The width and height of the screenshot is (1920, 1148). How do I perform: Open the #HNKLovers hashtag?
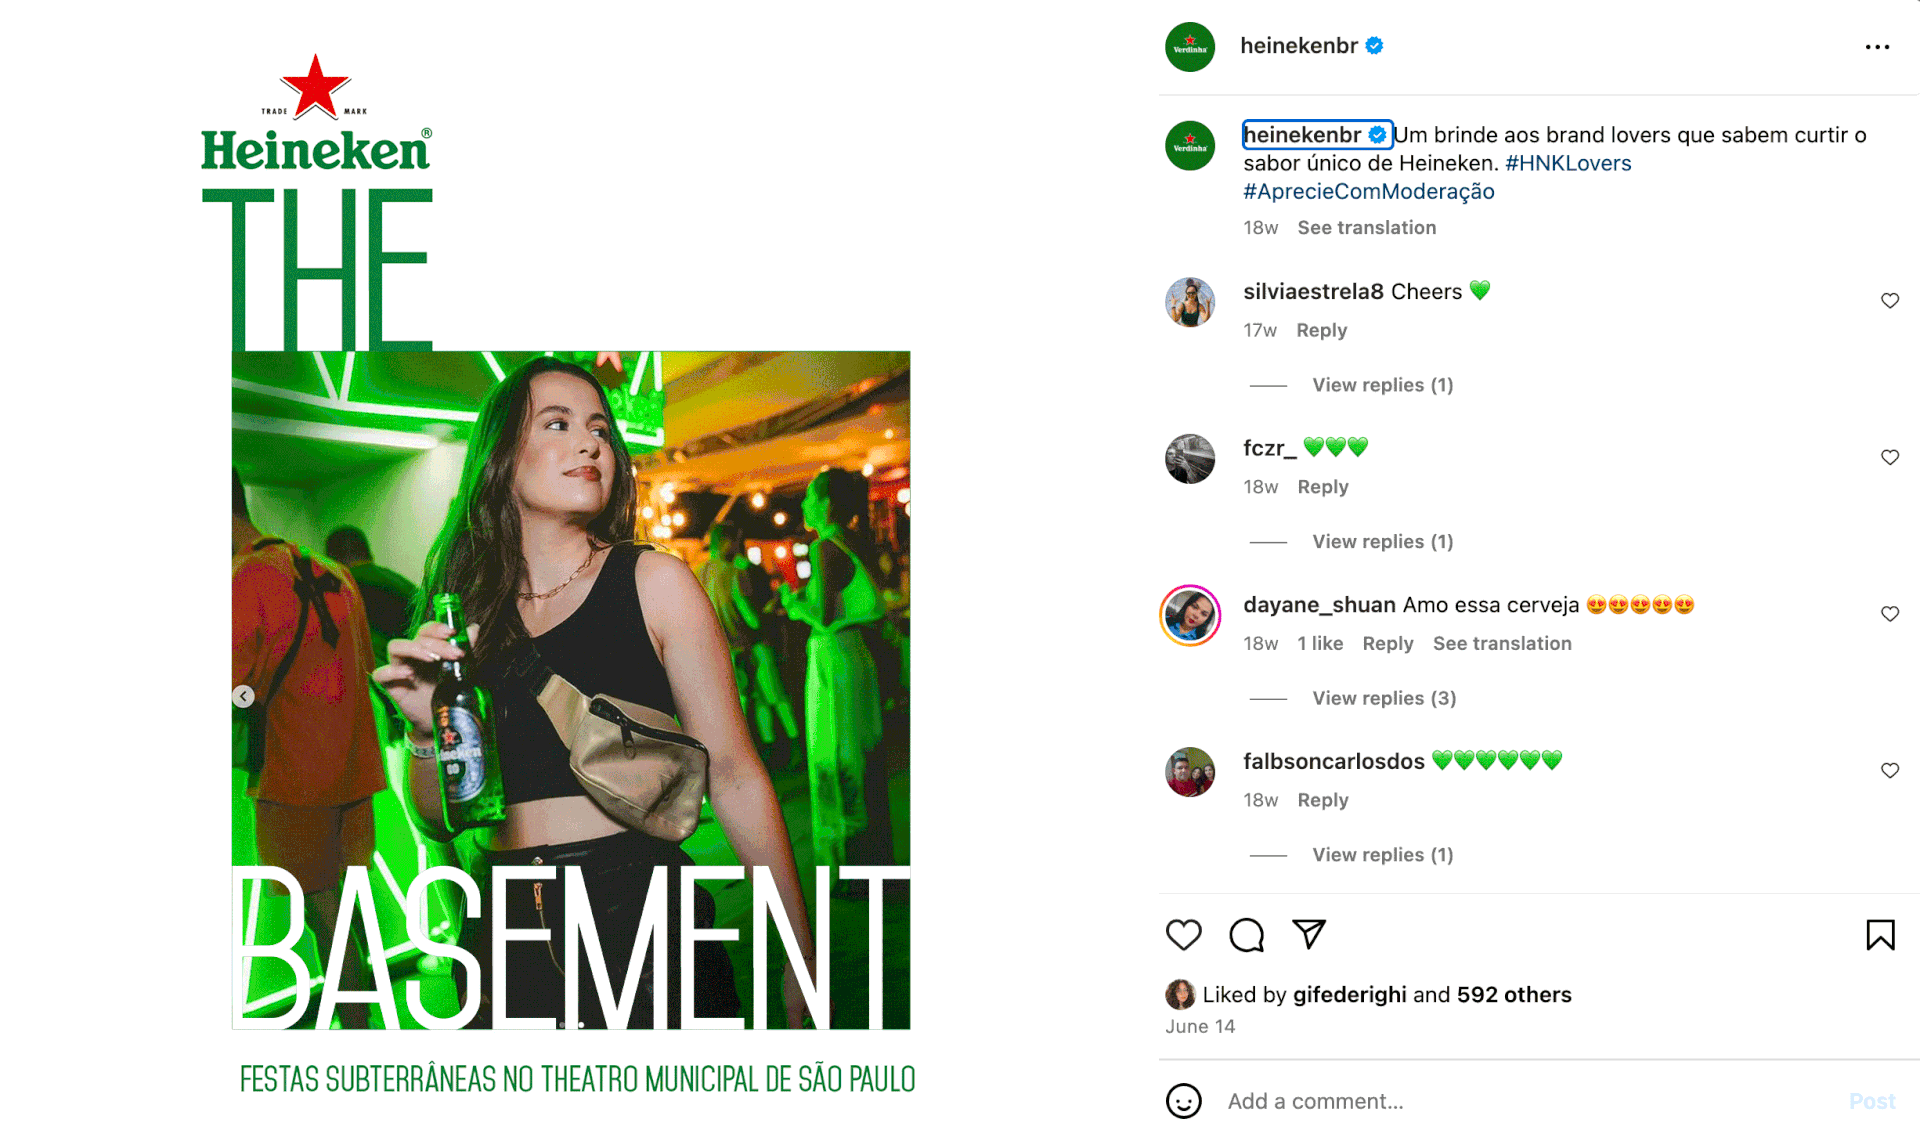(1568, 163)
